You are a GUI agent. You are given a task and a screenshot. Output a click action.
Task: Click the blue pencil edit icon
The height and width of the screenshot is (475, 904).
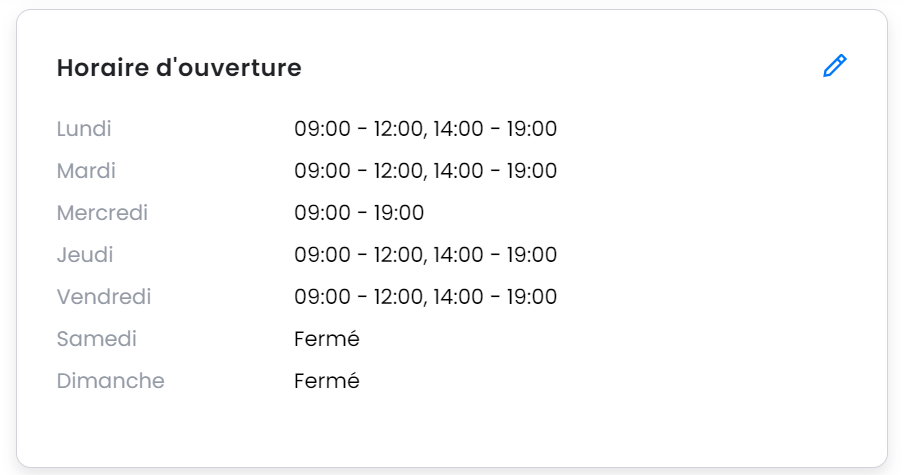coord(834,66)
